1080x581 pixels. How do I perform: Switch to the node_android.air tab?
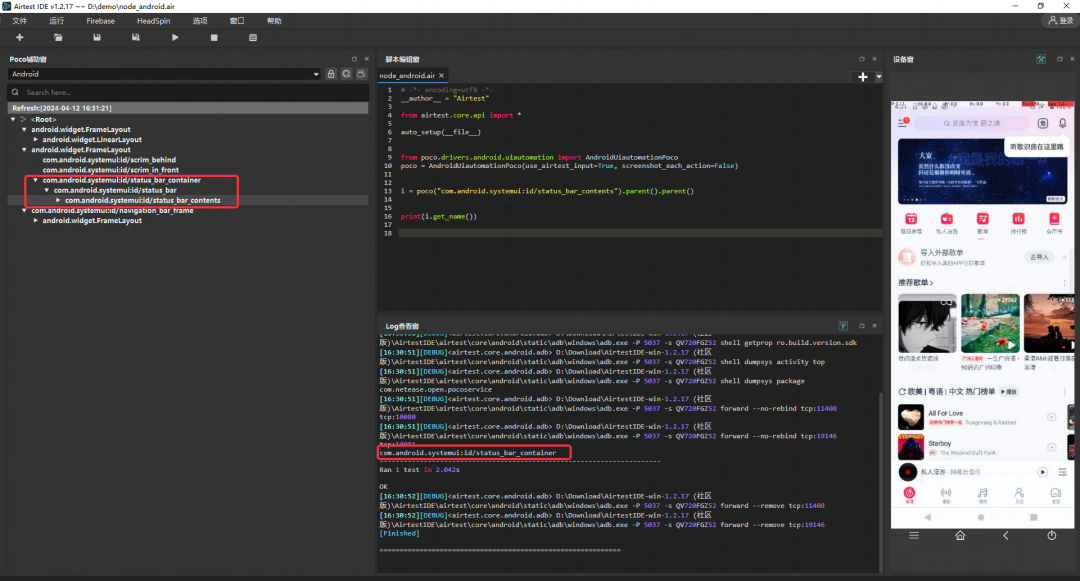[407, 76]
